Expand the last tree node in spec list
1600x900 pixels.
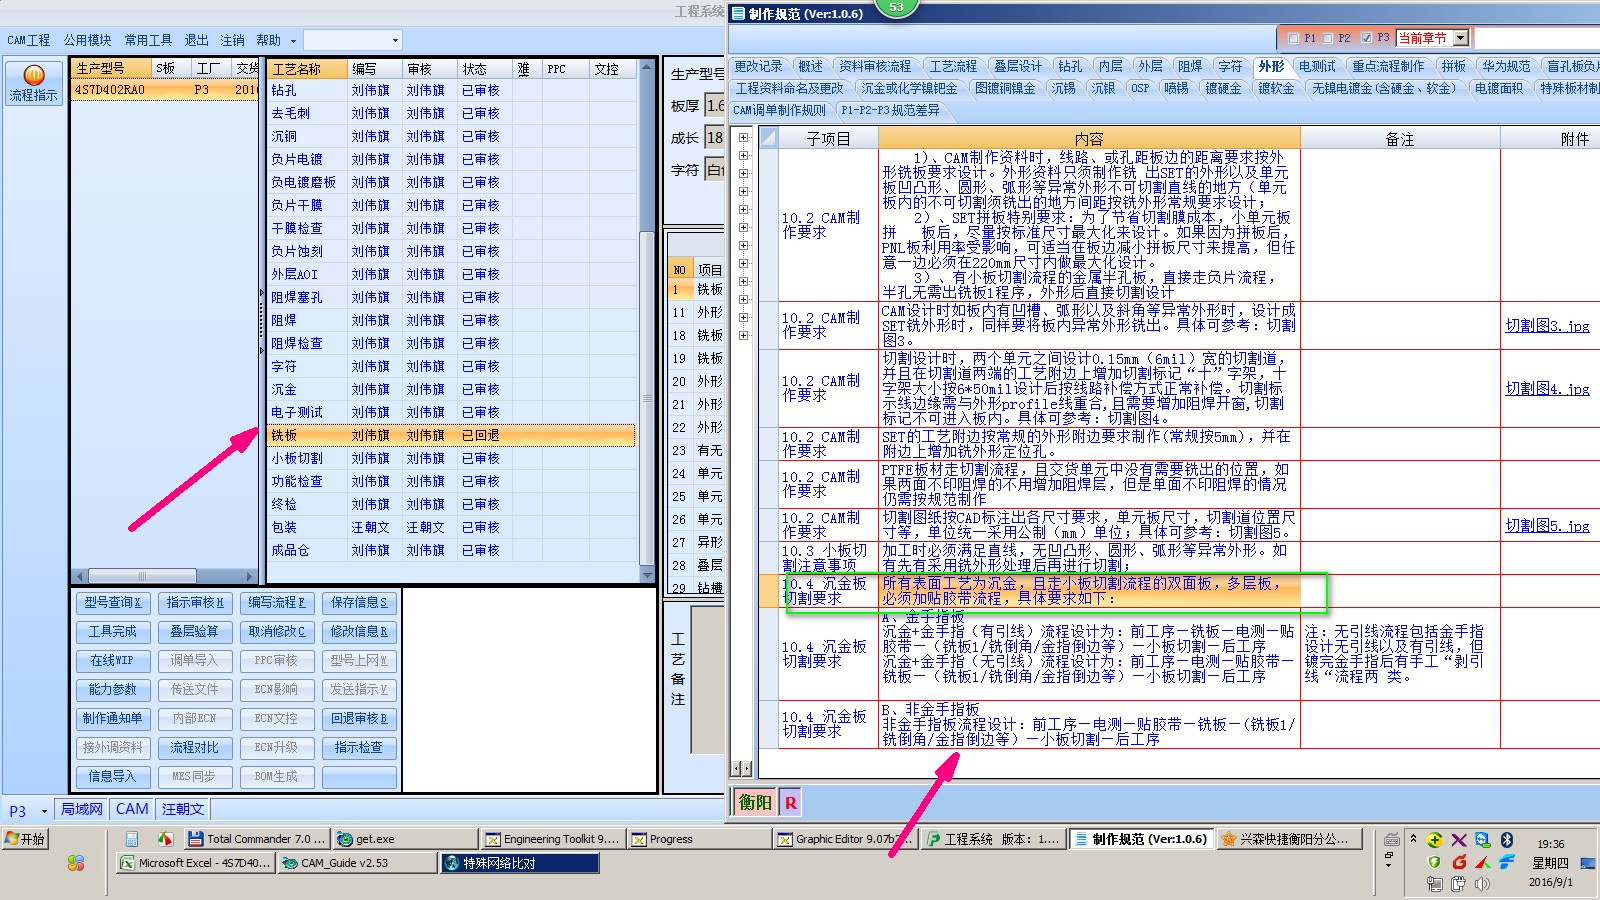[743, 335]
